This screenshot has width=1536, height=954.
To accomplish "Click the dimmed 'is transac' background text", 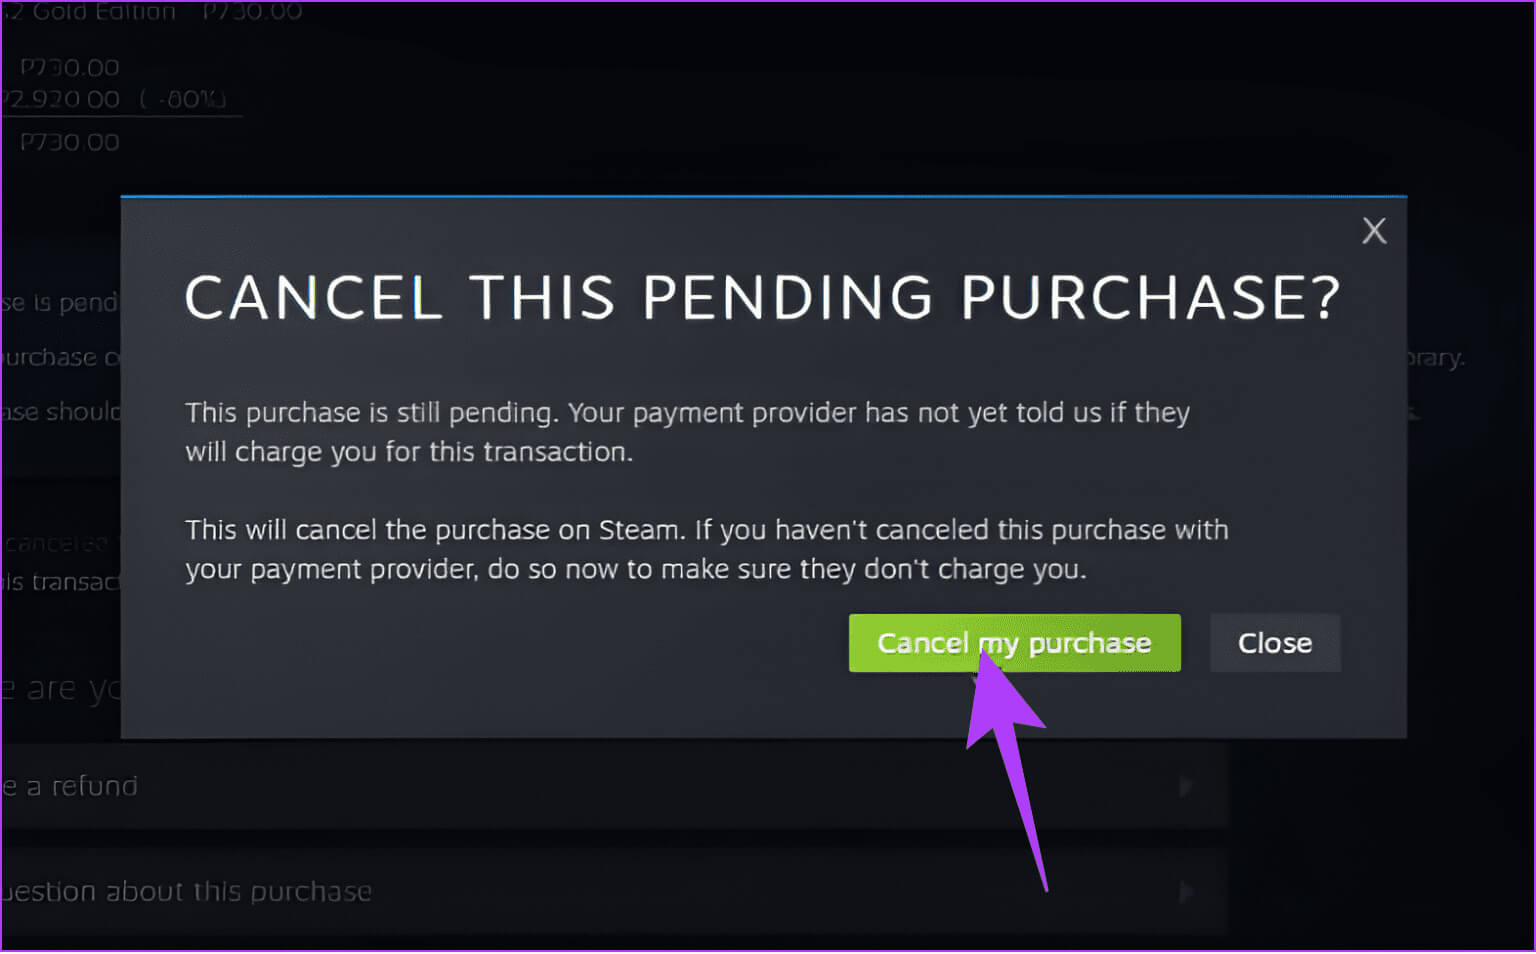I will 60,581.
